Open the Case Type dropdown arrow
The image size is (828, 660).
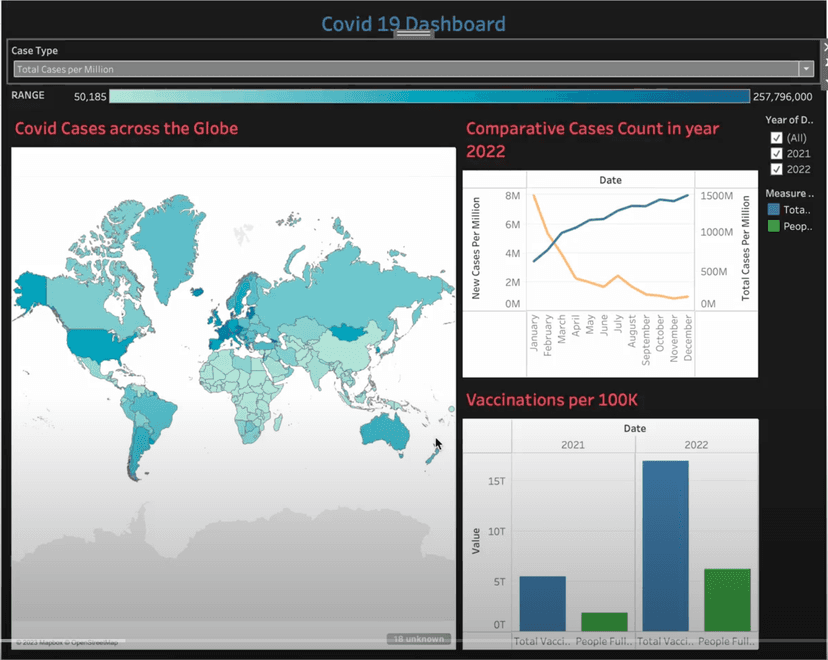(806, 69)
